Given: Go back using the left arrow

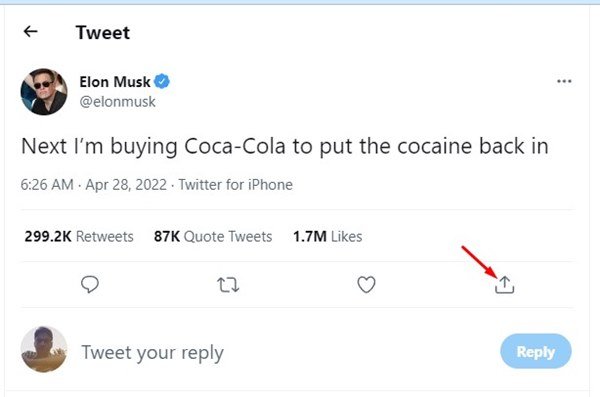Looking at the screenshot, I should click(x=30, y=31).
